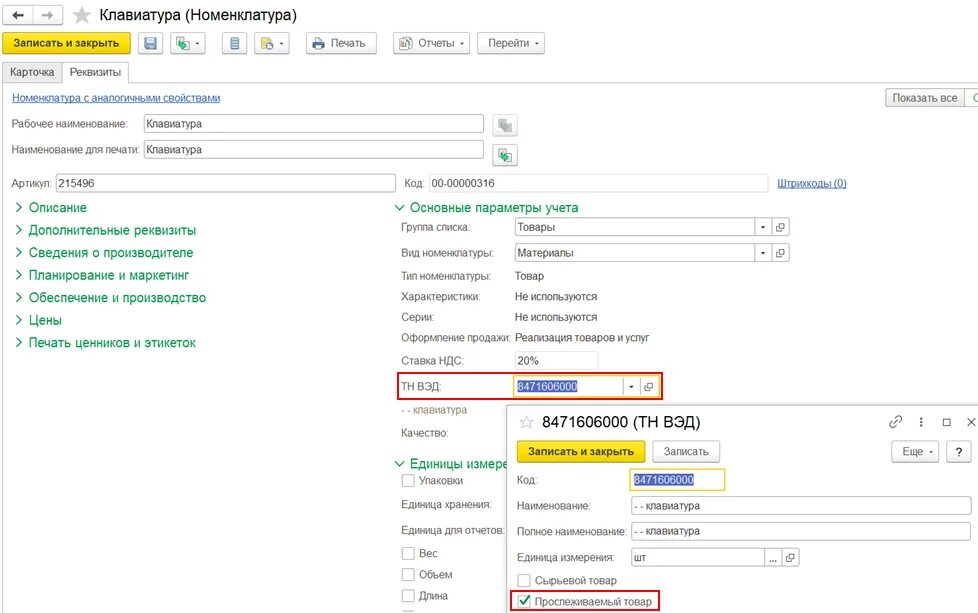
Task: Switch to the Реквизиты tab
Action: click(x=95, y=72)
